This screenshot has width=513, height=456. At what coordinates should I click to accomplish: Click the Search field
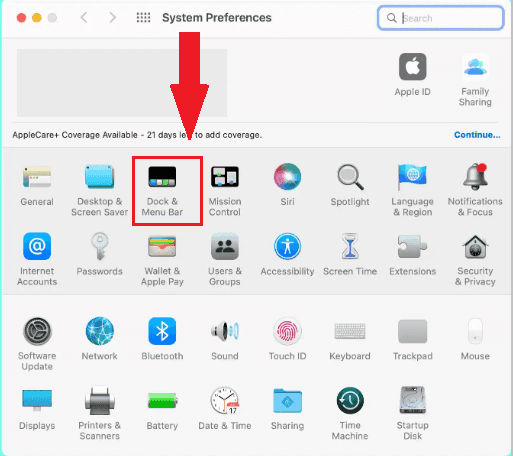tap(440, 18)
